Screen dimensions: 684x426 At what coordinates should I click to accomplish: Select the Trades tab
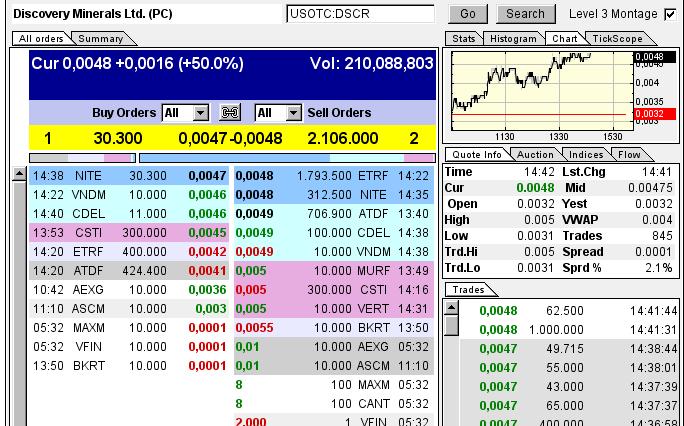pyautogui.click(x=468, y=290)
